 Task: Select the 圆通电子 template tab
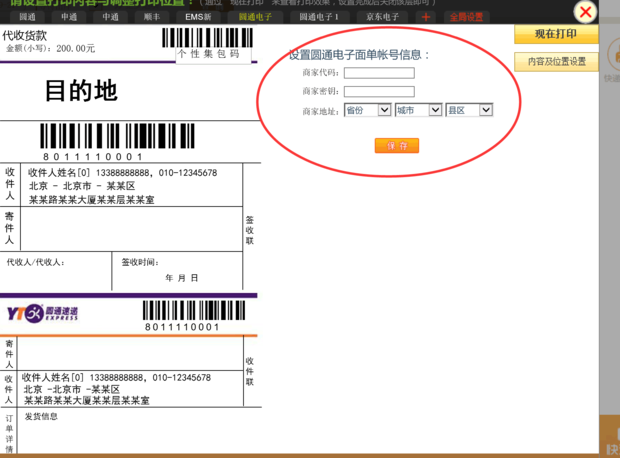(255, 17)
